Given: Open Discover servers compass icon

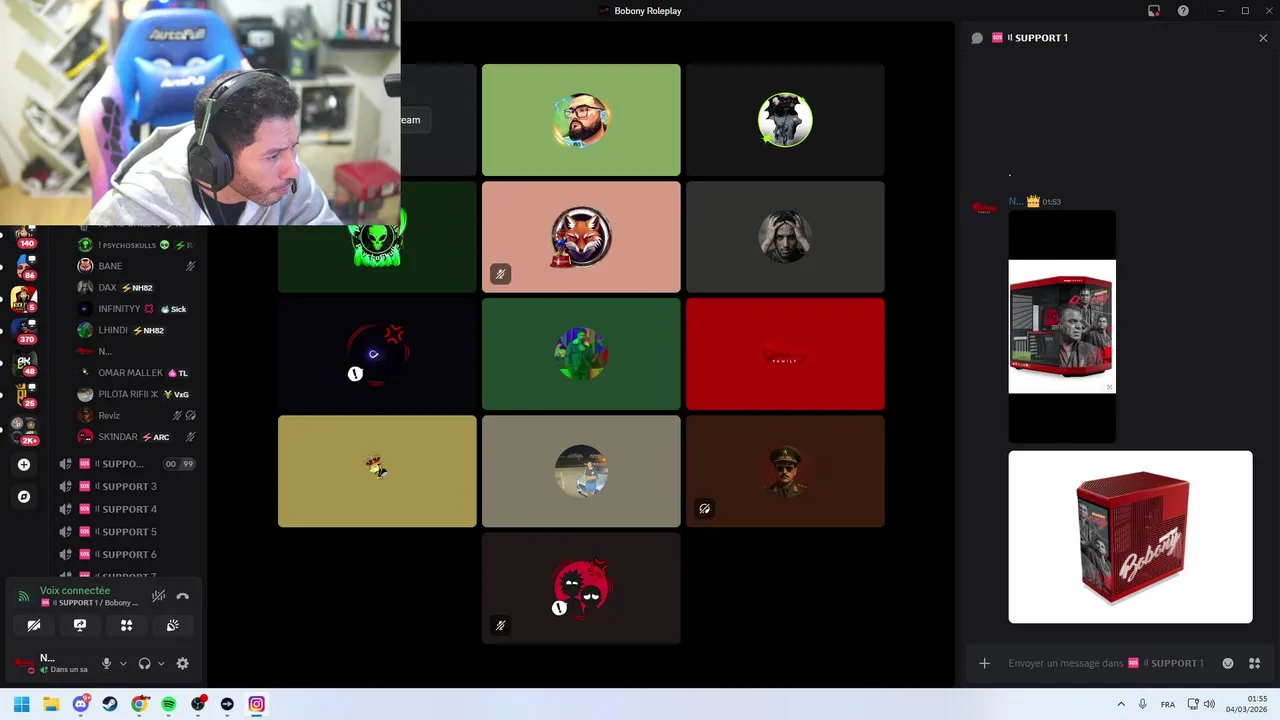Looking at the screenshot, I should coord(24,496).
